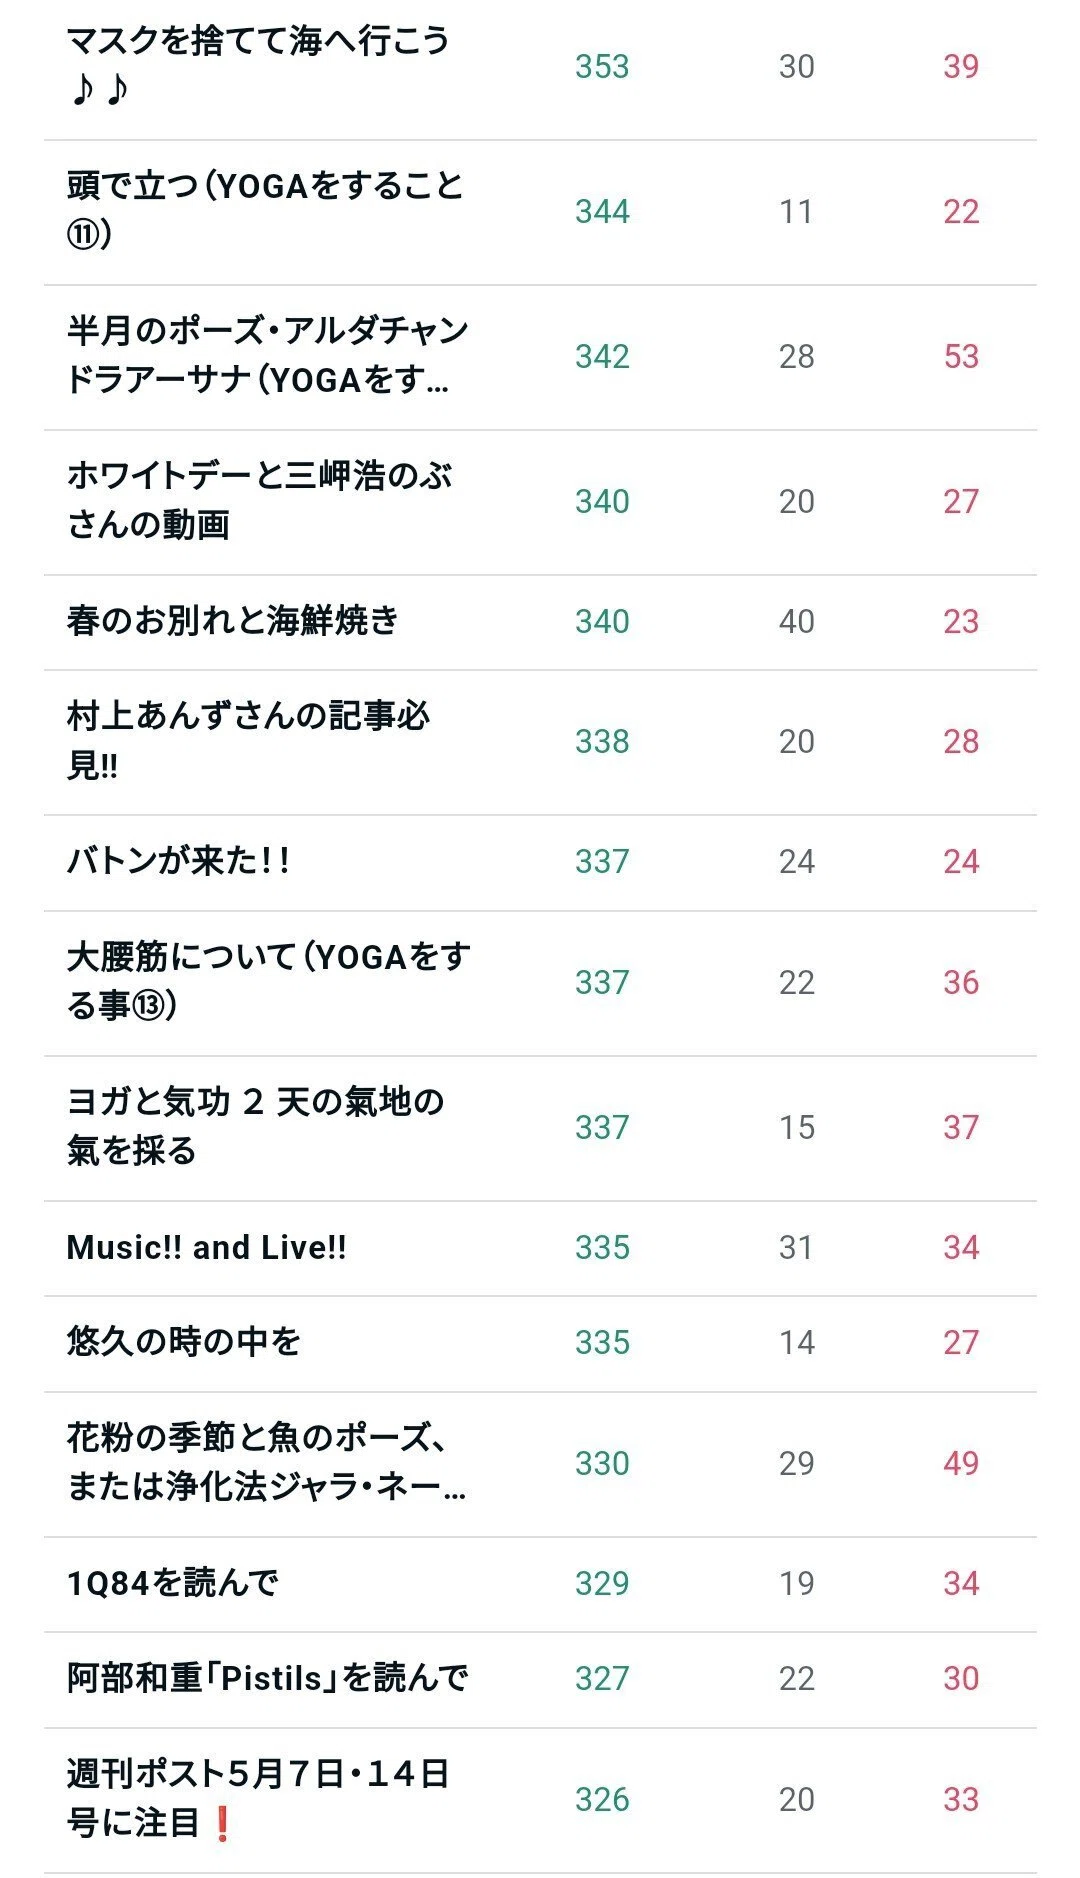Click view count 353 in first row
The height and width of the screenshot is (1878, 1080).
(x=602, y=66)
